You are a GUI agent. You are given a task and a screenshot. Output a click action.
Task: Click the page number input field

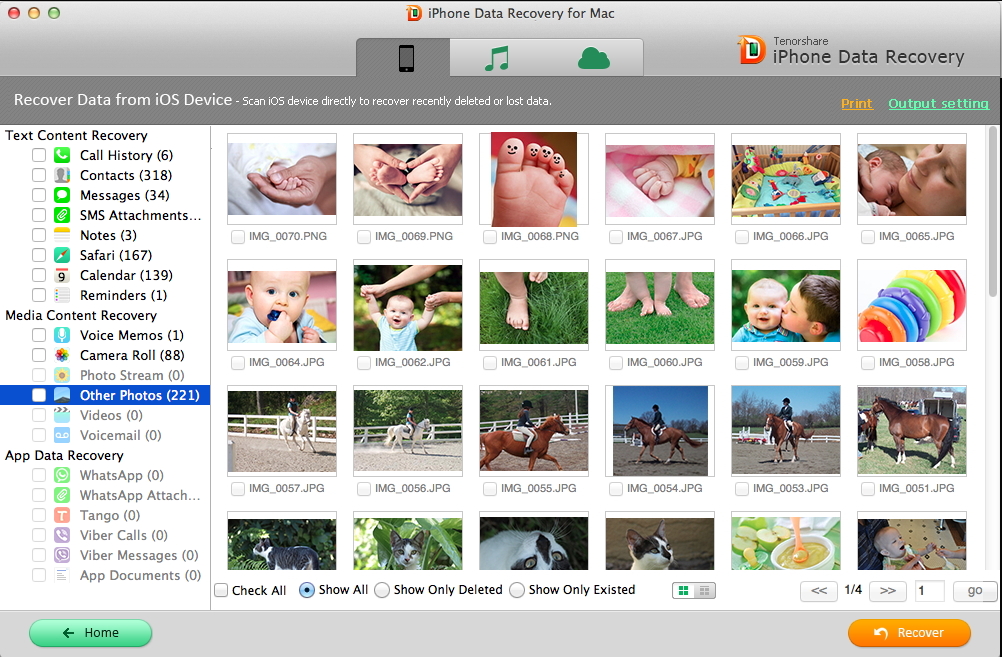tap(929, 591)
